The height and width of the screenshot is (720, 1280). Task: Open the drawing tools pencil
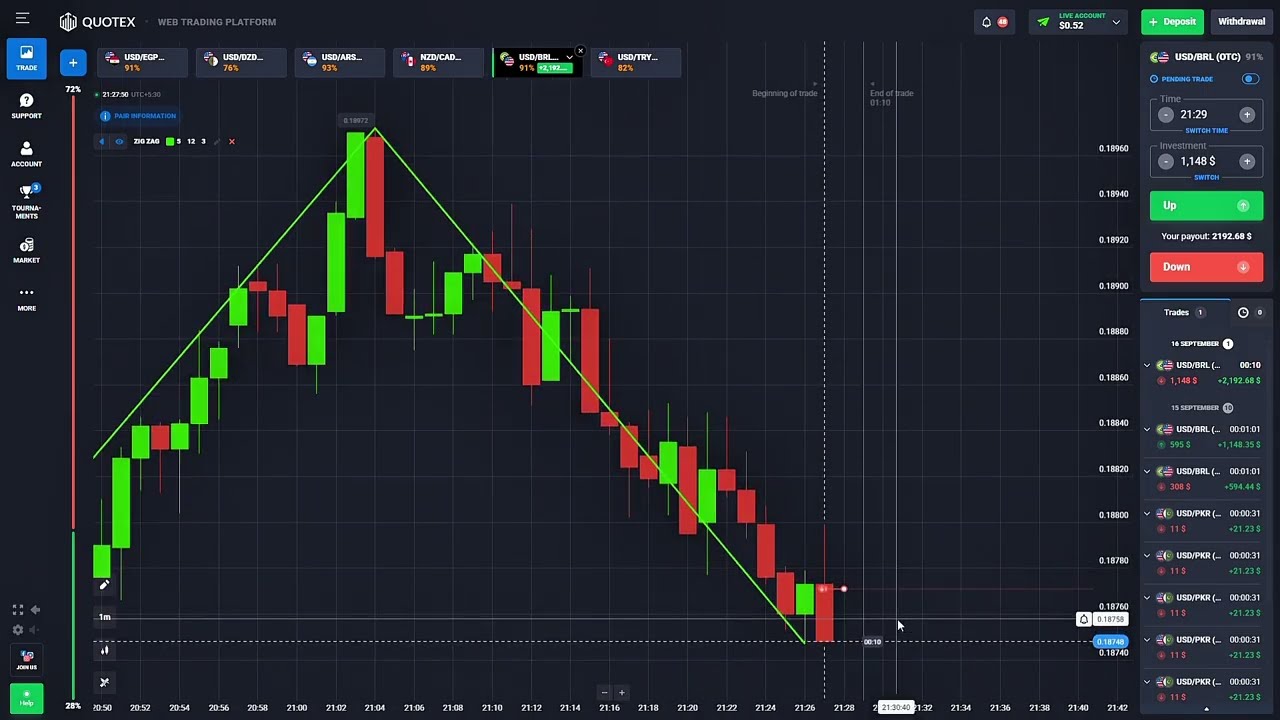coord(104,585)
